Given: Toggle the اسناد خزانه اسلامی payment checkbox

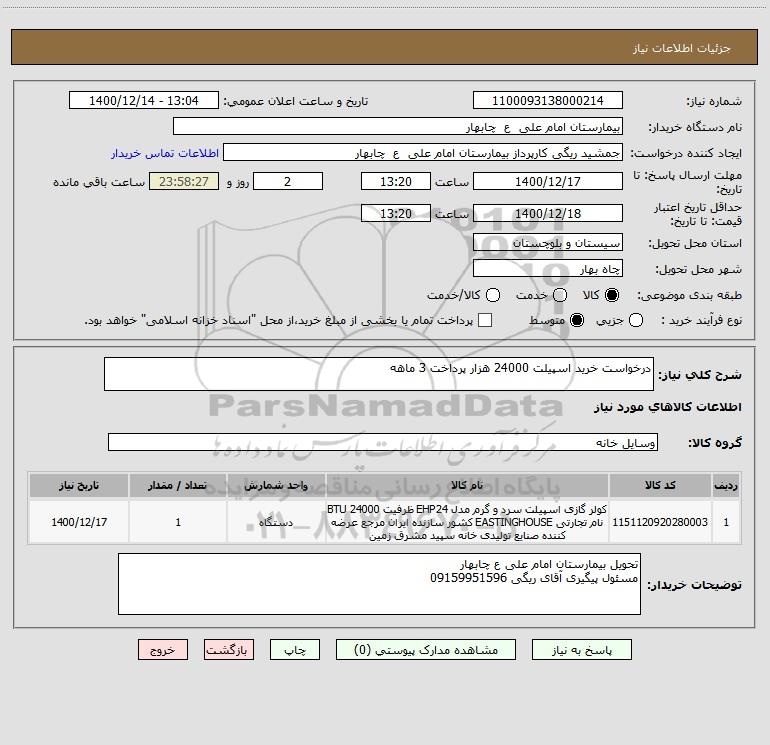Looking at the screenshot, I should pyautogui.click(x=485, y=320).
